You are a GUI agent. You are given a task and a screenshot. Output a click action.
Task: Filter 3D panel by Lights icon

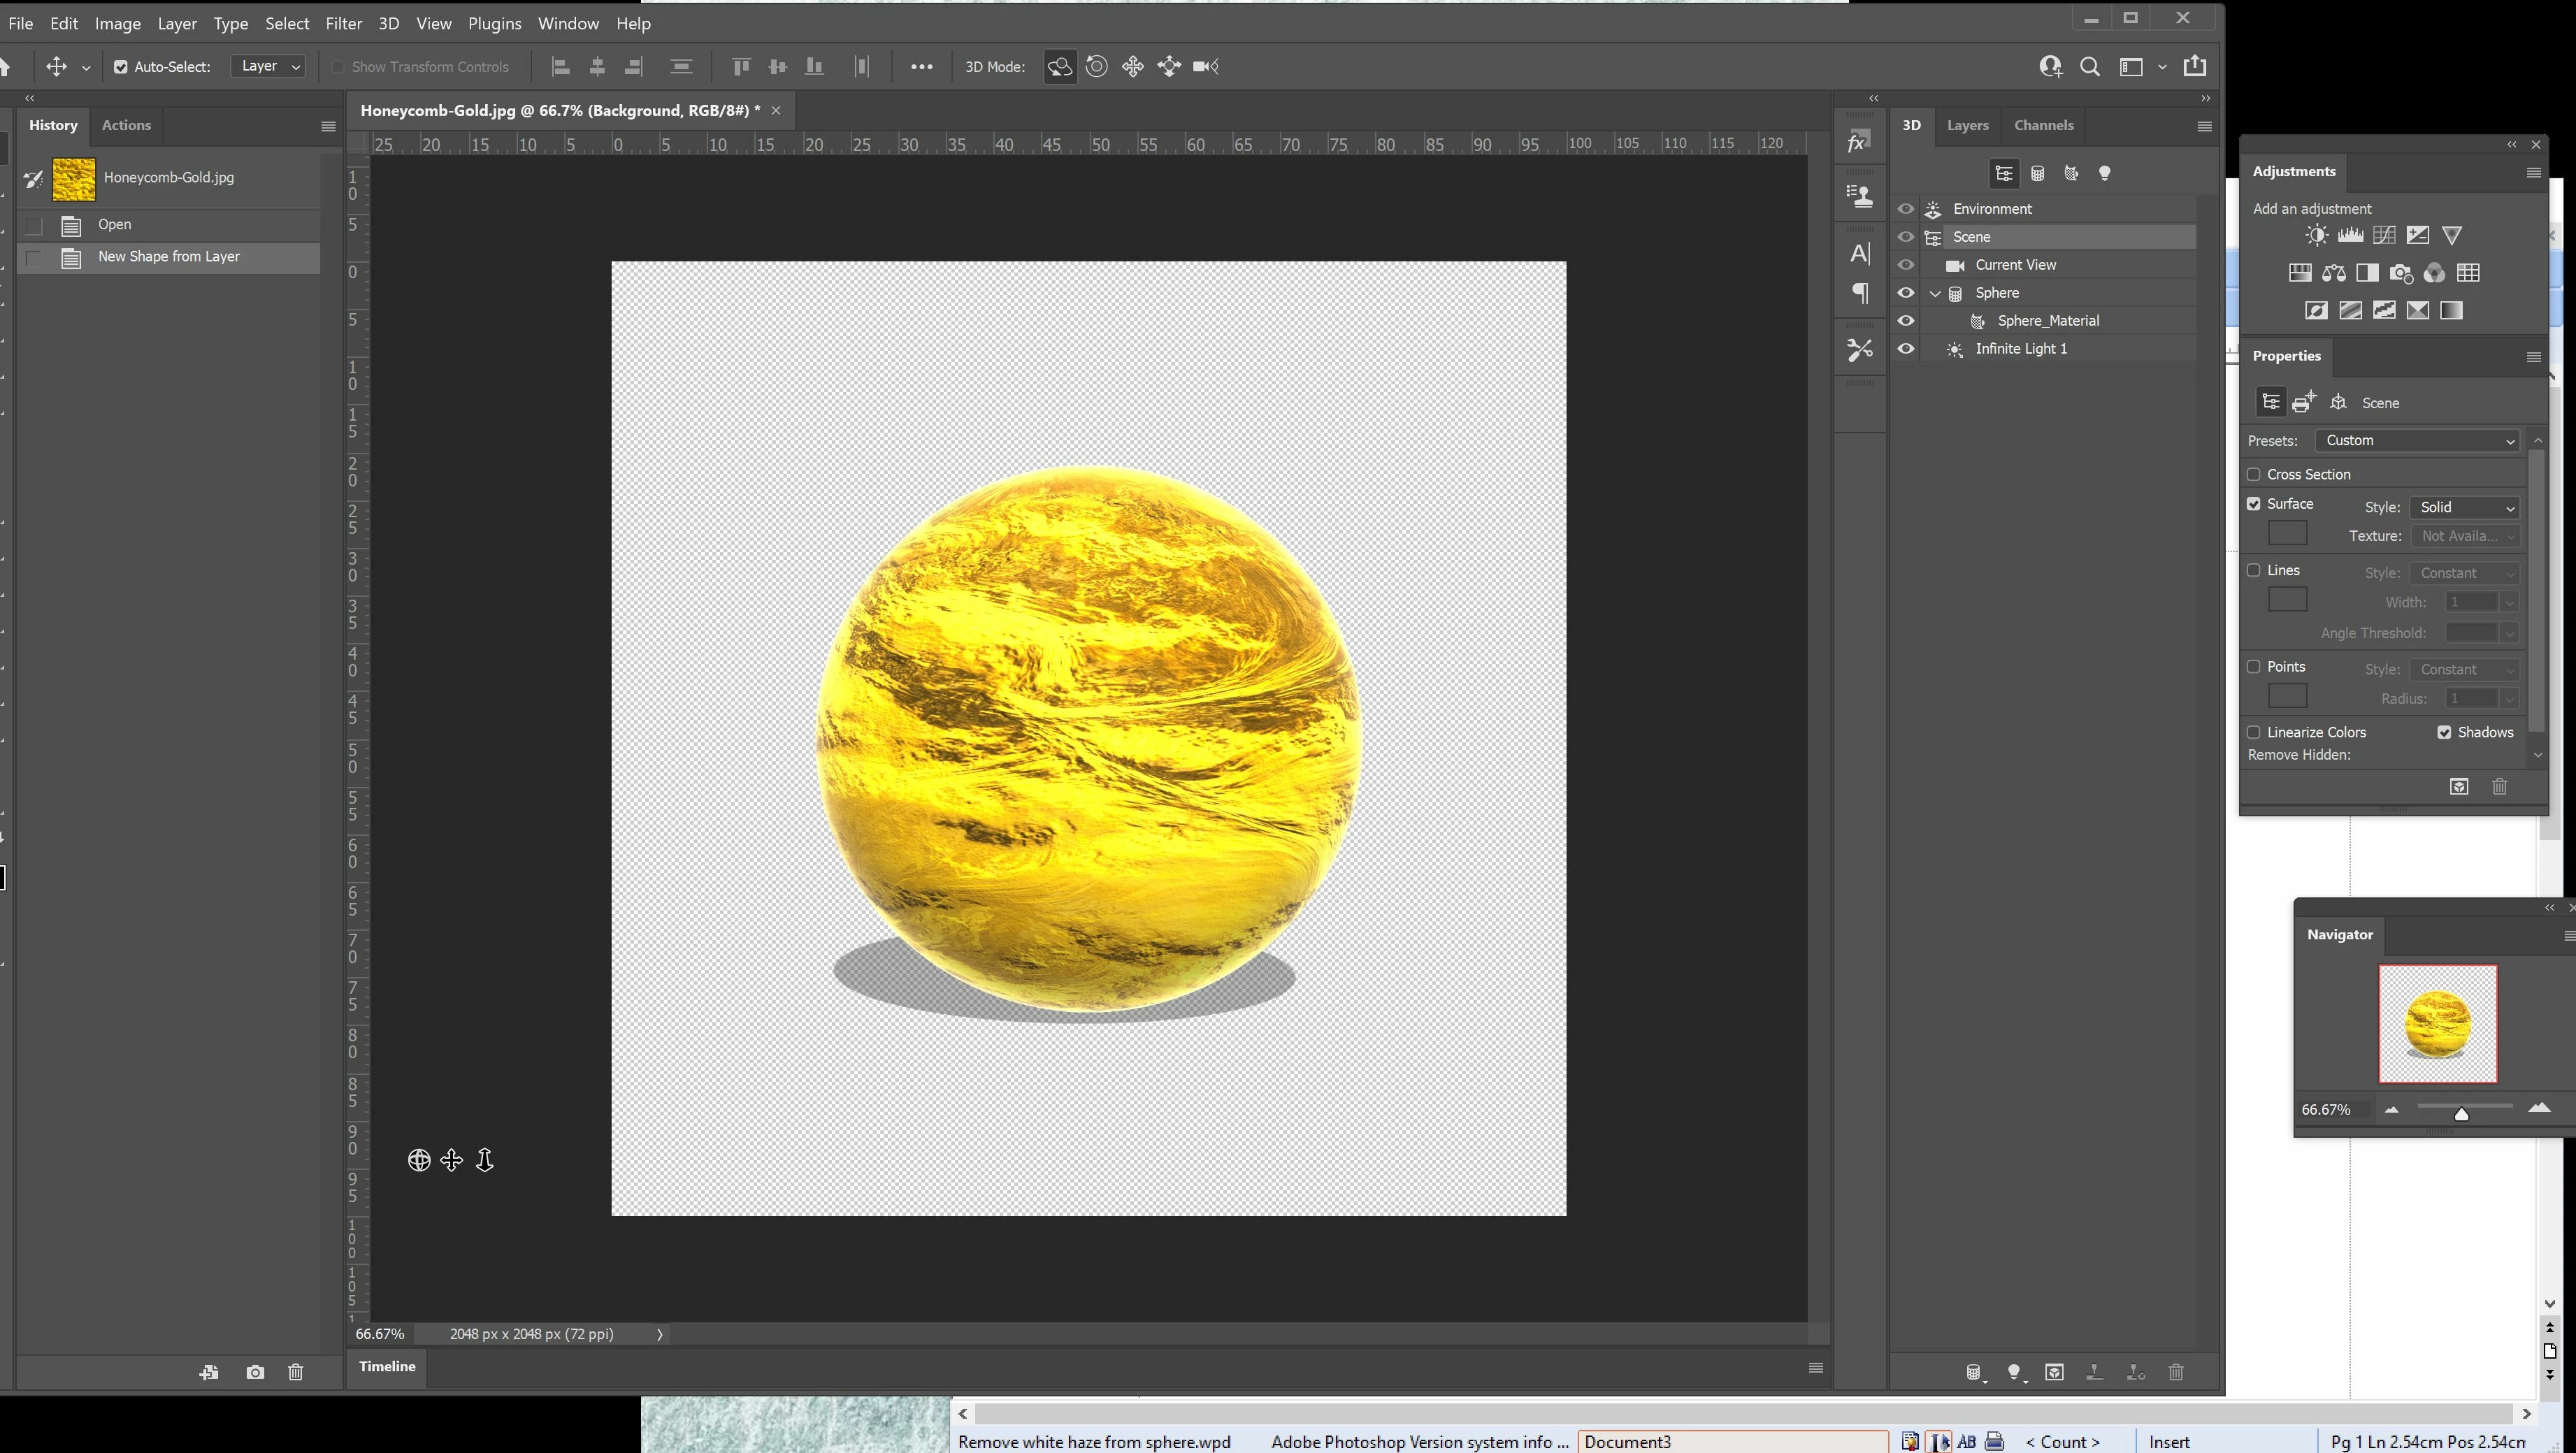coord(2105,174)
